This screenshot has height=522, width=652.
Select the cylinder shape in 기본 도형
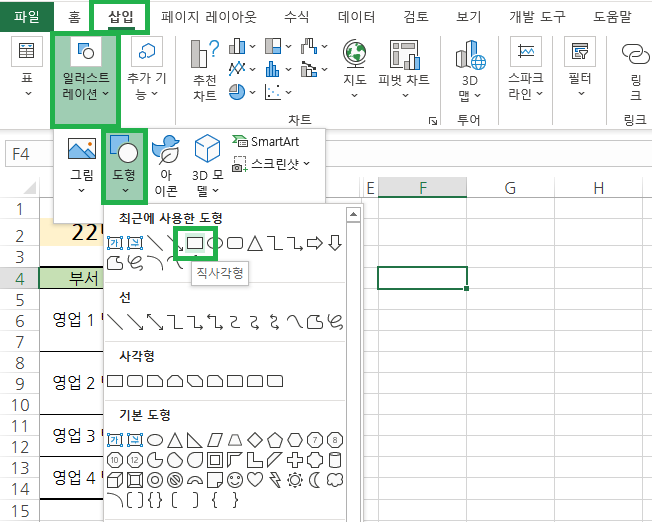pos(335,460)
